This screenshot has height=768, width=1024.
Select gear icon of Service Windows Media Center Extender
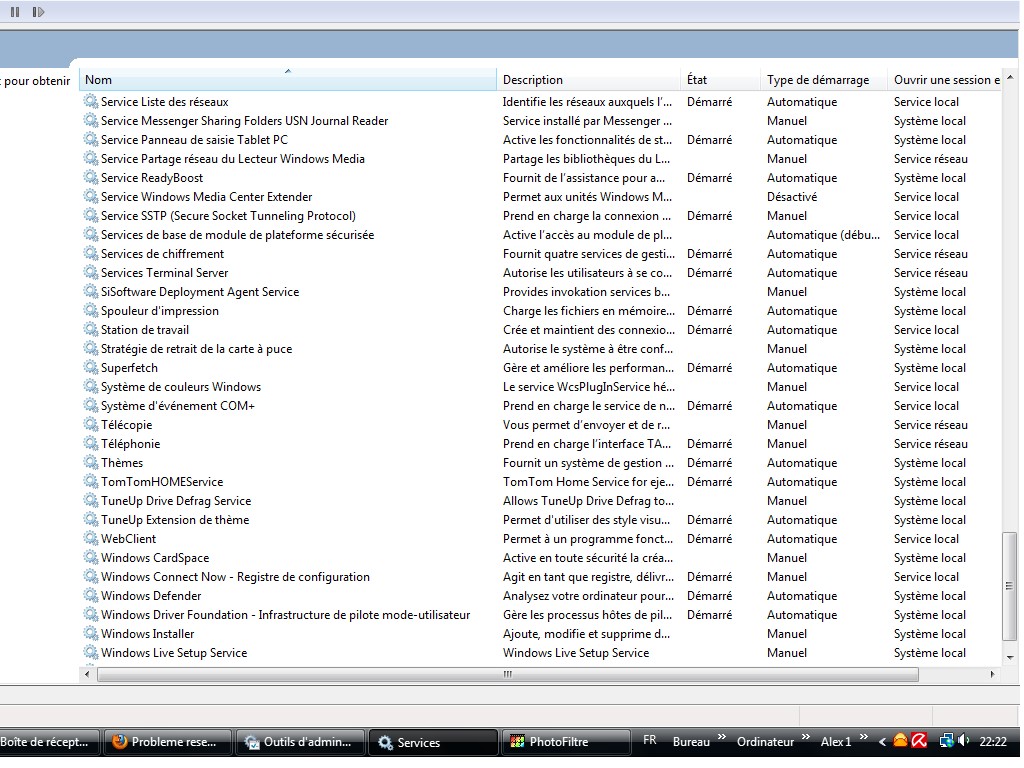[x=90, y=196]
